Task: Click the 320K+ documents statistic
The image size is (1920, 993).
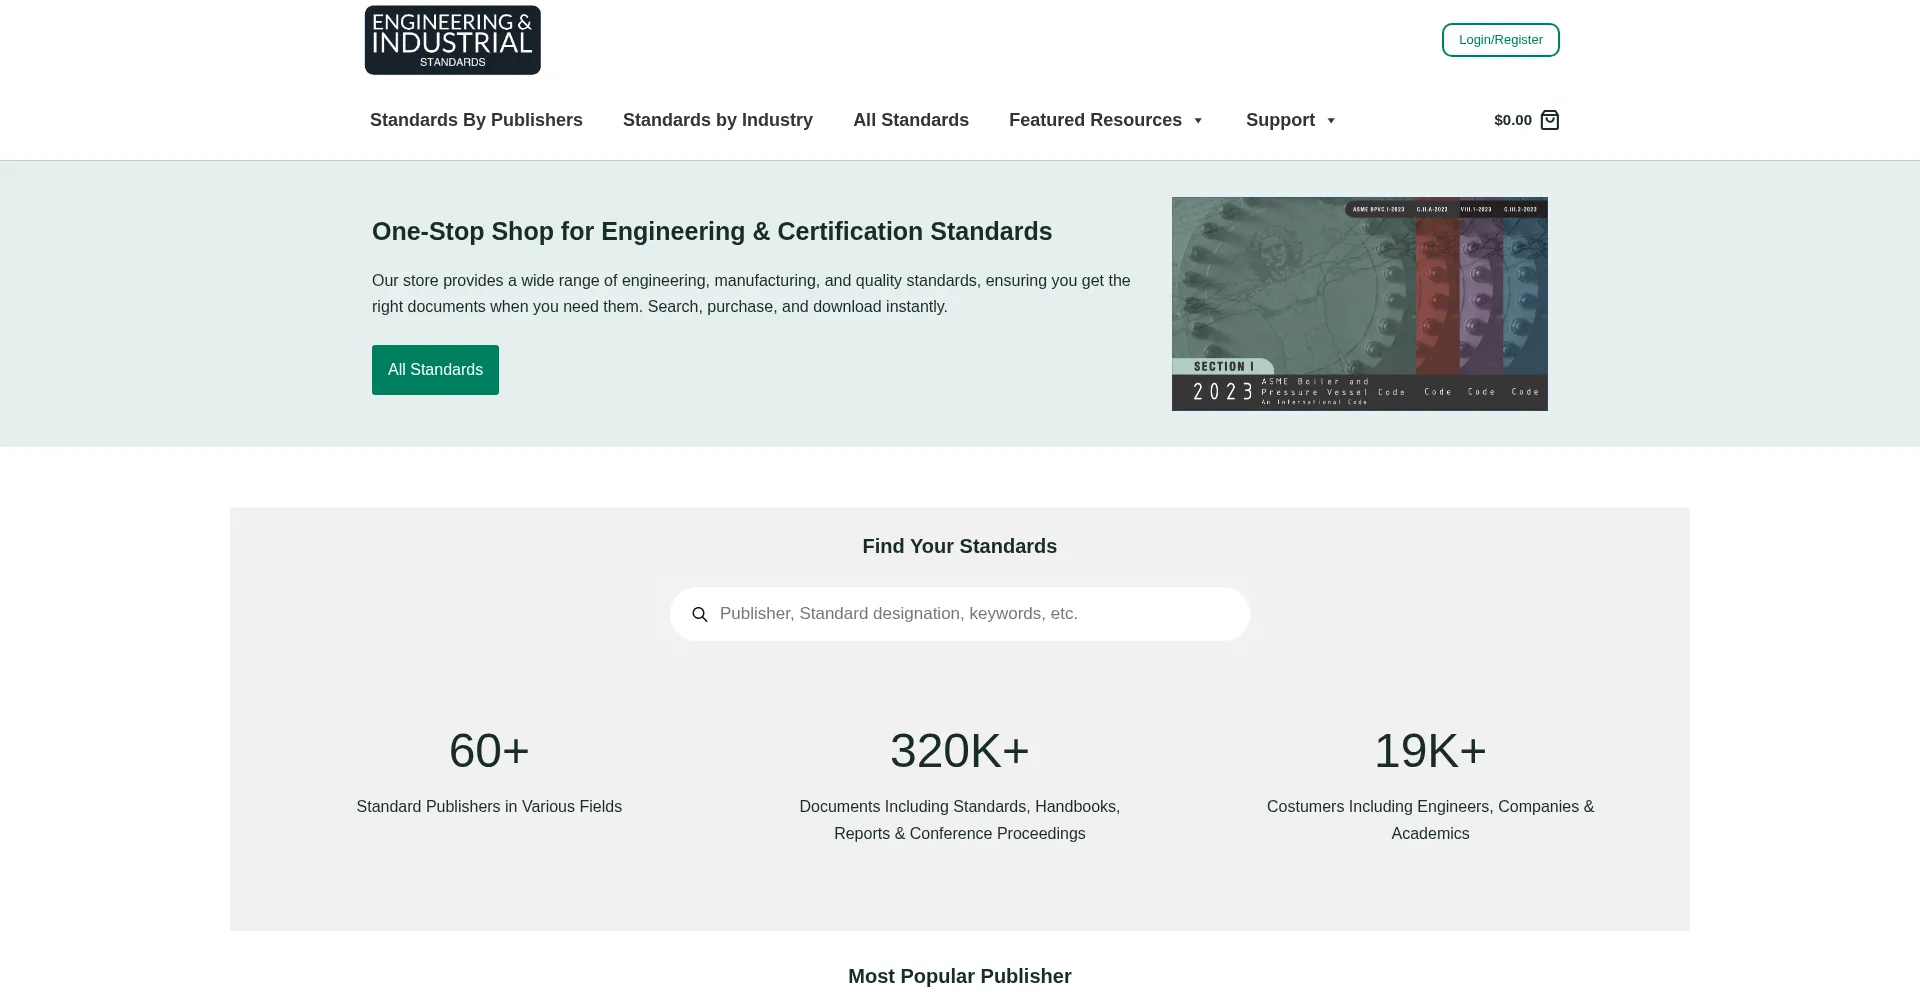Action: pyautogui.click(x=959, y=751)
